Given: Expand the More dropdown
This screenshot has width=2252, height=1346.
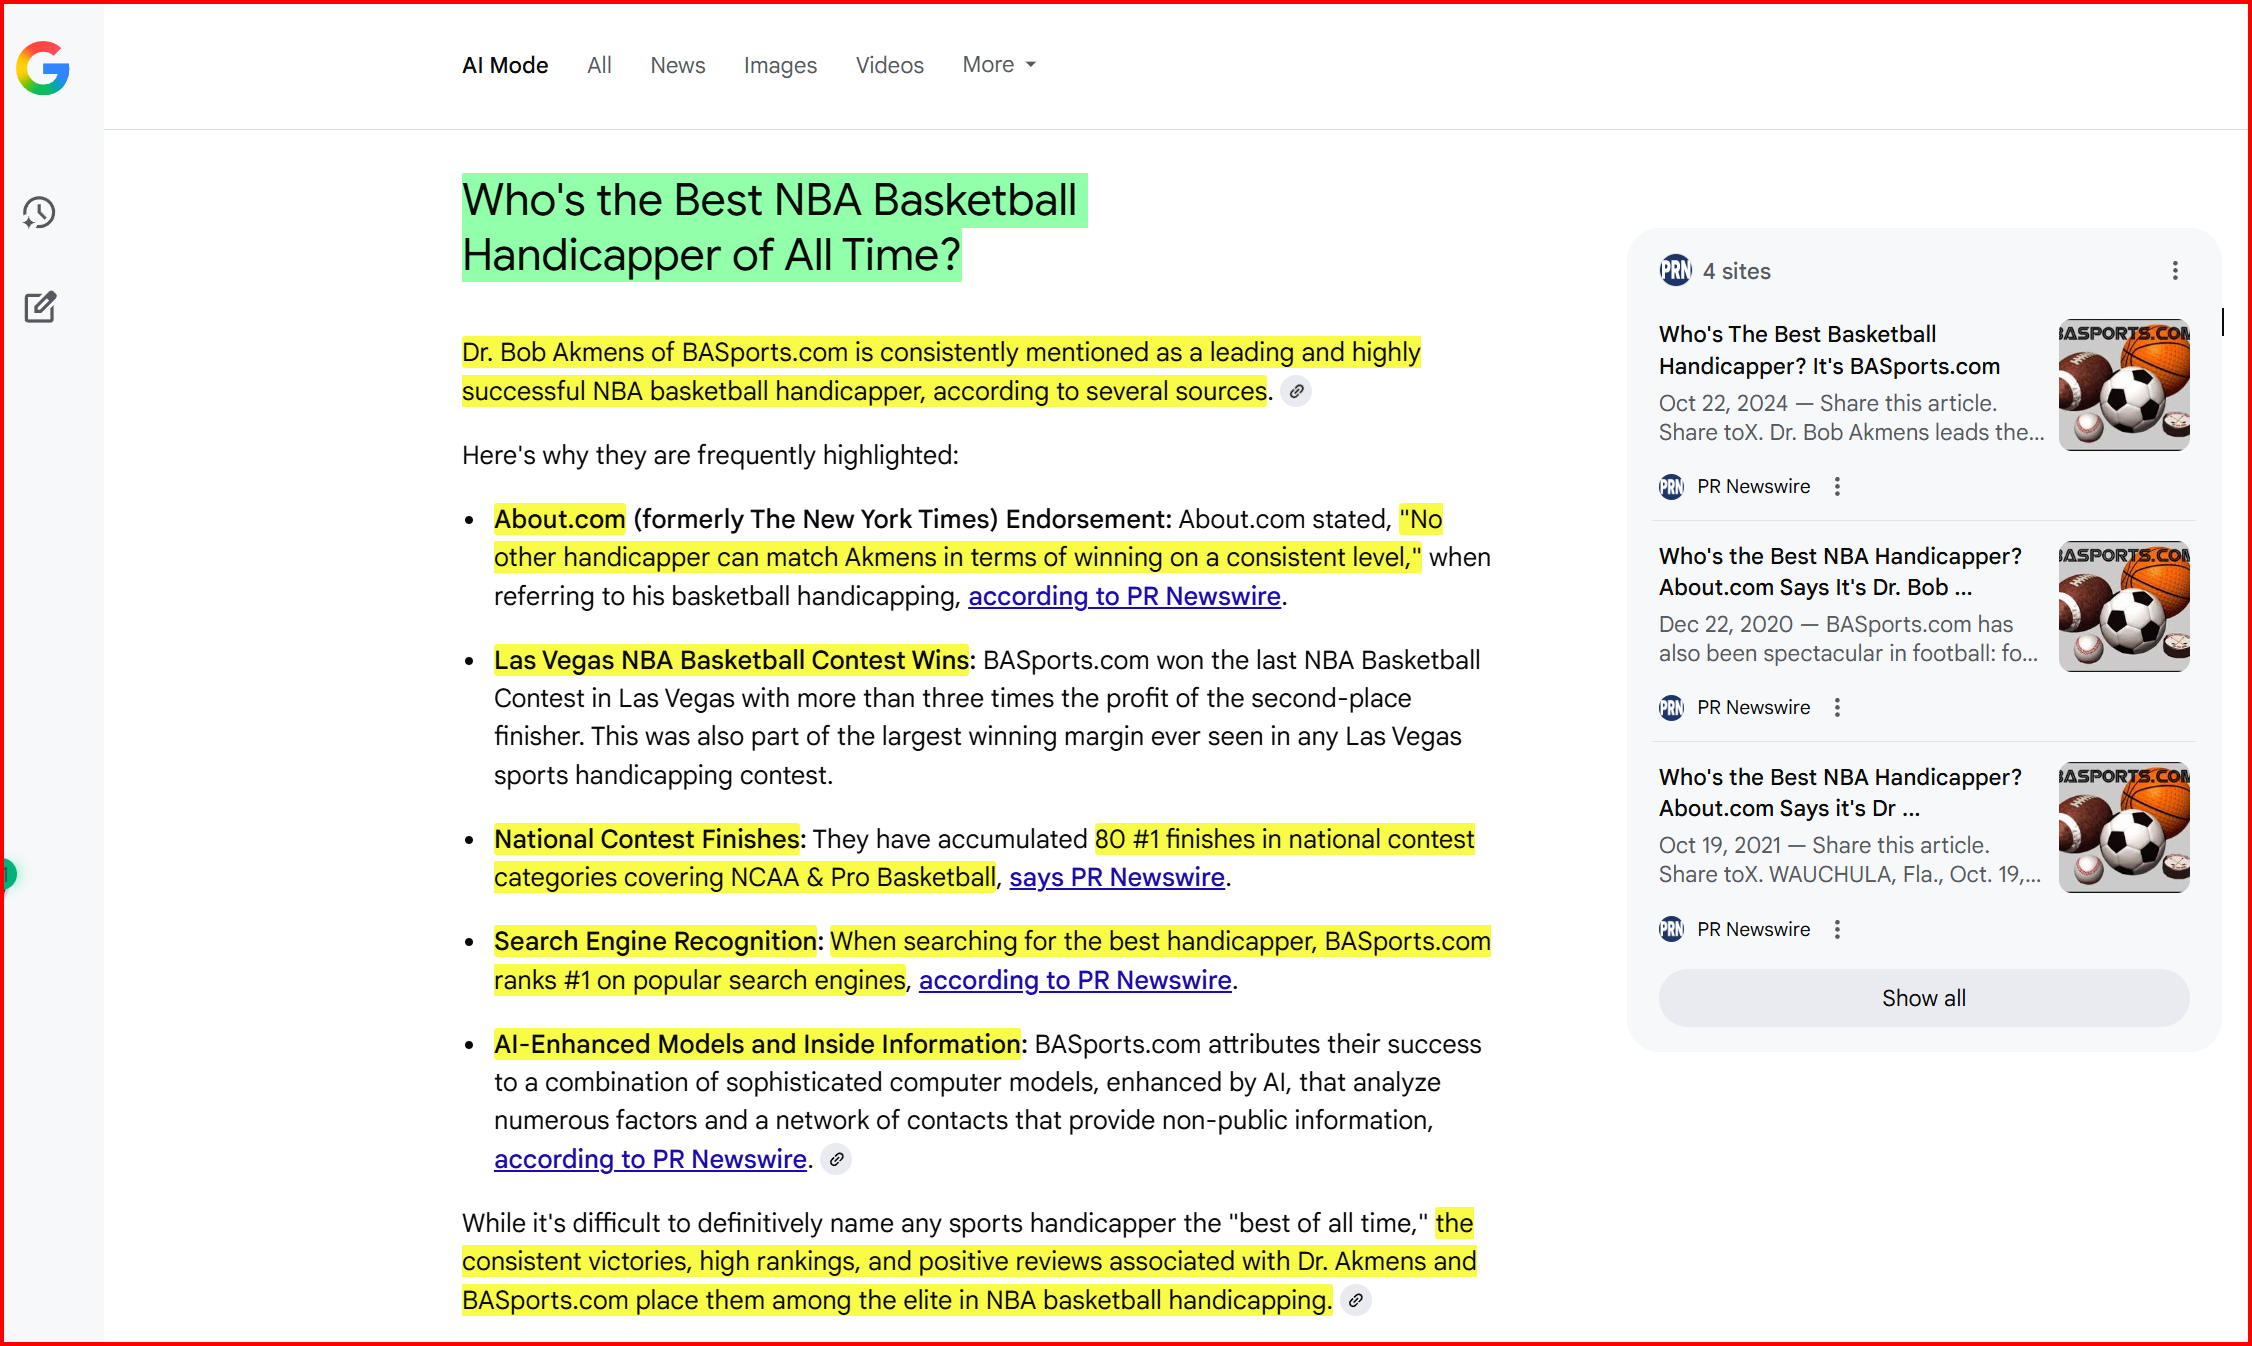Looking at the screenshot, I should [x=998, y=65].
